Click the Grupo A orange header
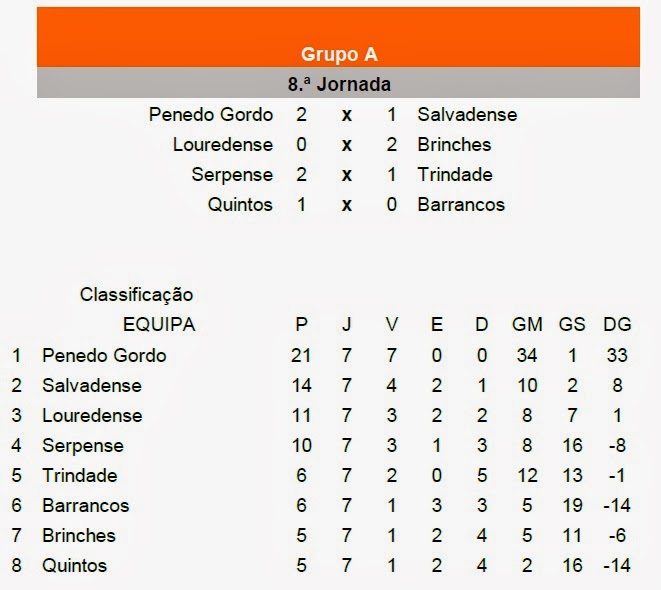The height and width of the screenshot is (590, 661). (x=339, y=37)
